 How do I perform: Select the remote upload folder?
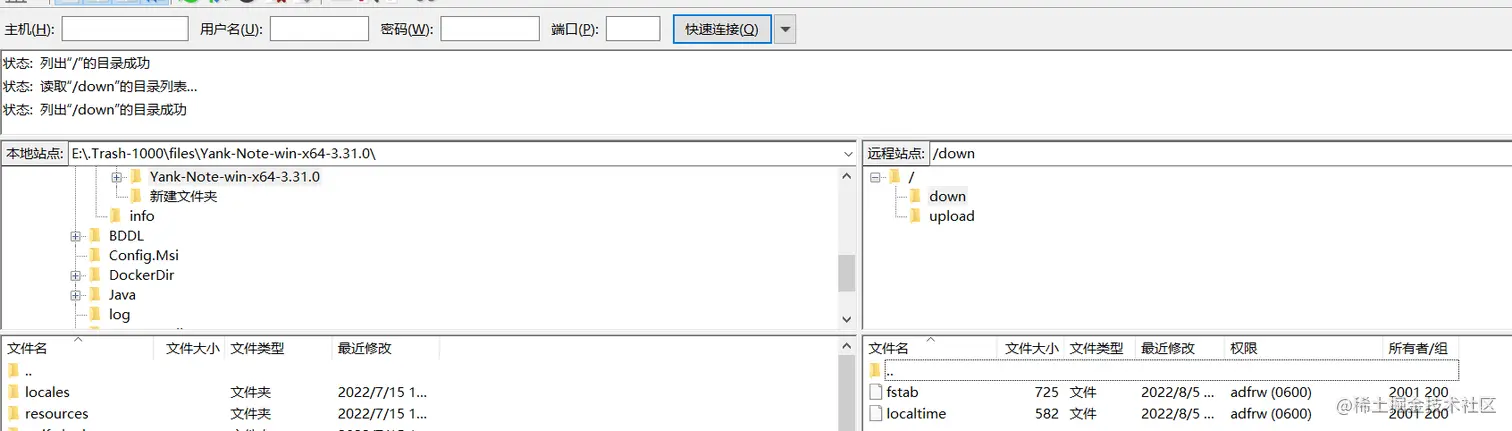pyautogui.click(x=951, y=216)
